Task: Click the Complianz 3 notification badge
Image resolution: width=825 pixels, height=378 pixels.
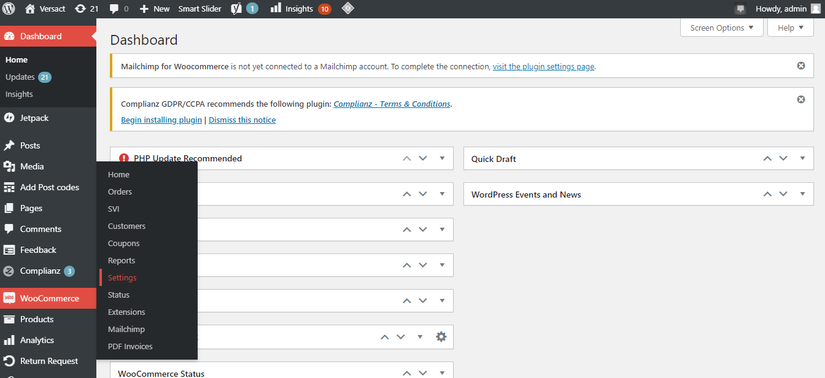Action: [x=69, y=272]
